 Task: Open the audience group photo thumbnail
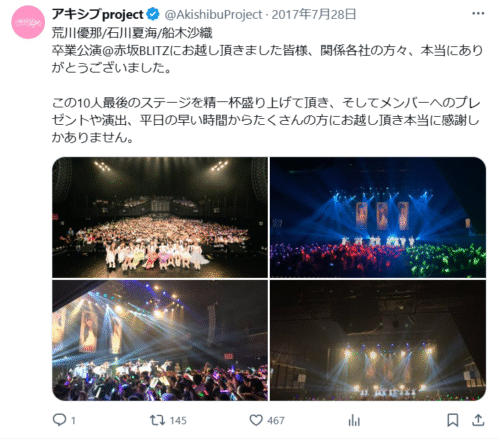pyautogui.click(x=160, y=217)
